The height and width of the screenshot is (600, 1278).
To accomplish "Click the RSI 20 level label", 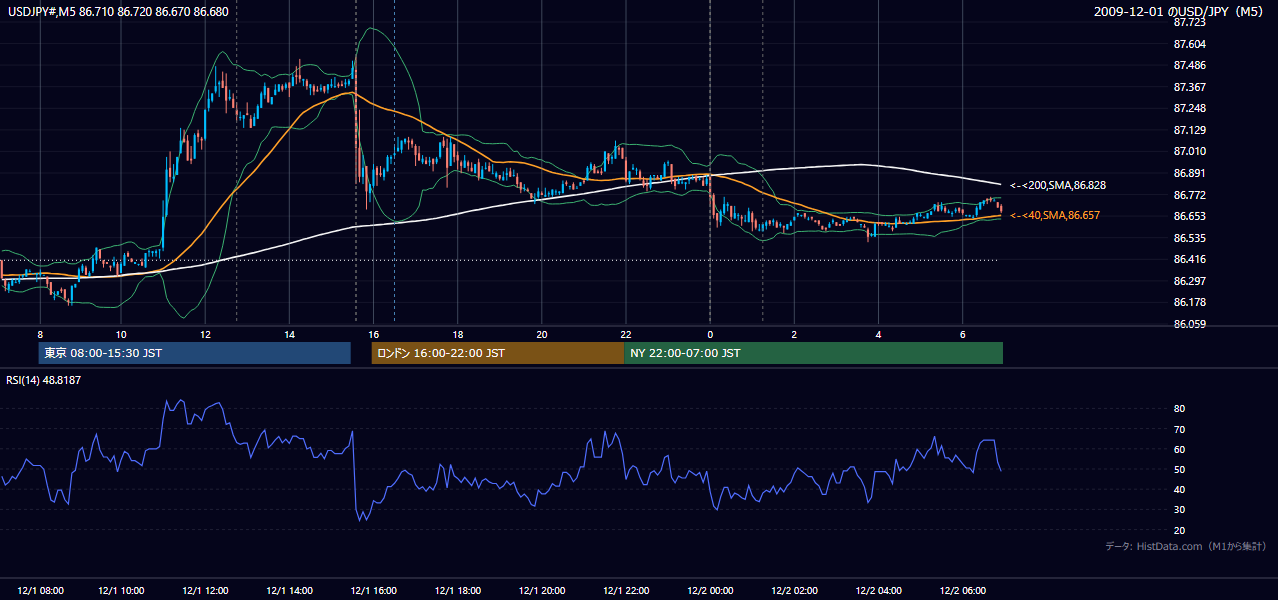I will coord(1180,530).
